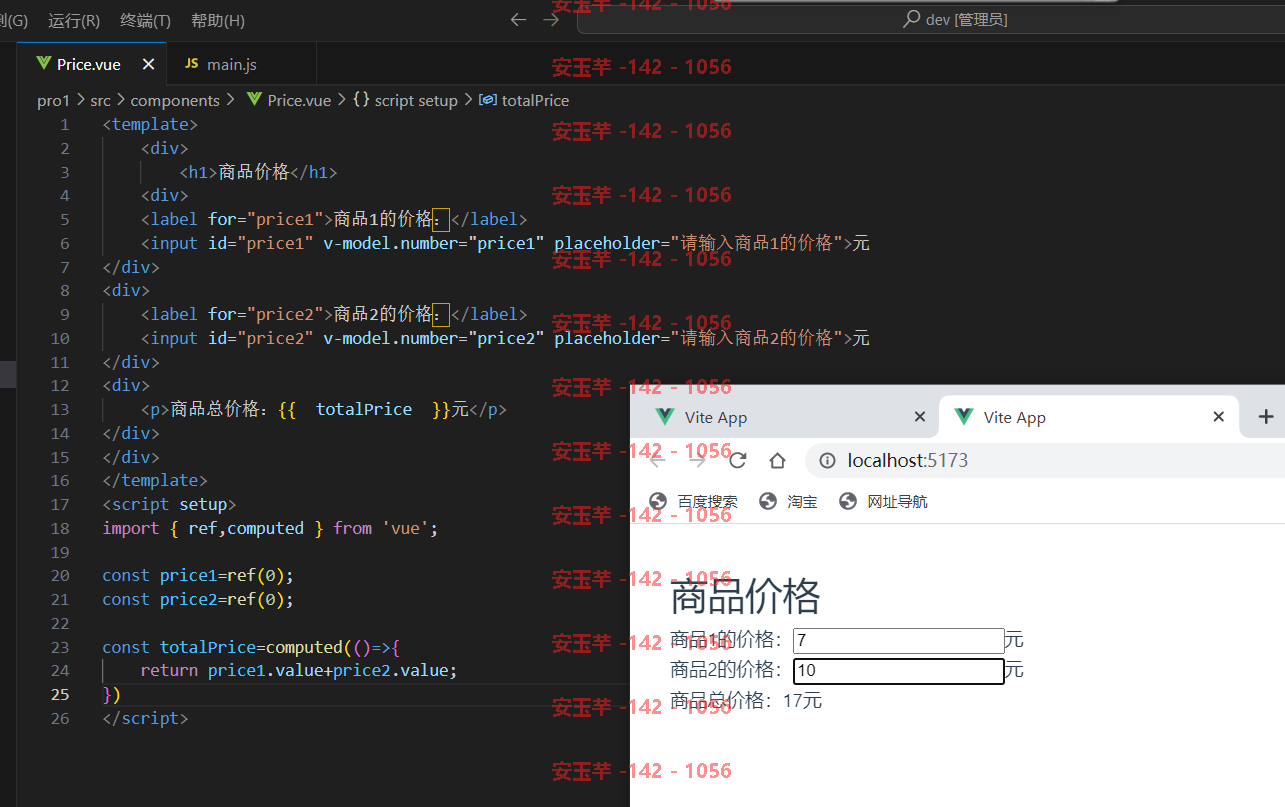Click the localhost:5173 address bar
The image size is (1285, 807).
point(1045,460)
